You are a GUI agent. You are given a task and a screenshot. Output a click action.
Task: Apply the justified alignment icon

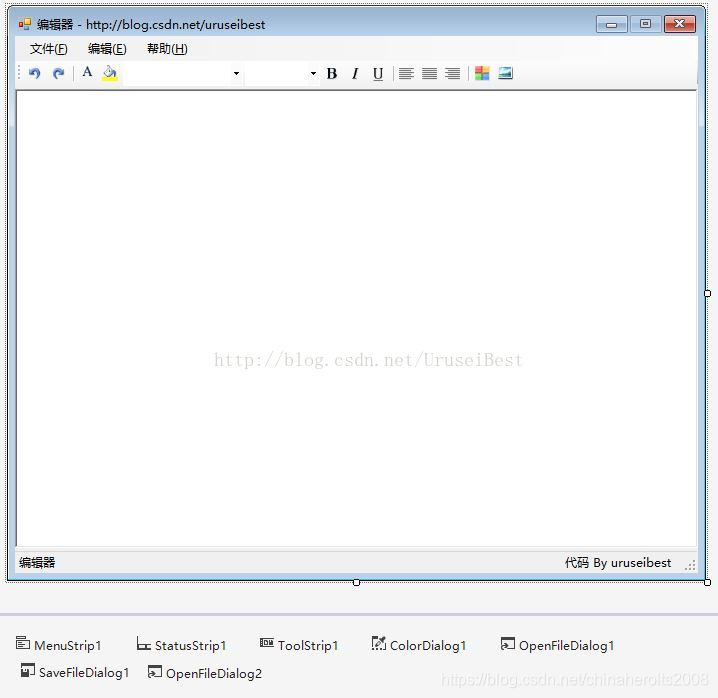(429, 73)
